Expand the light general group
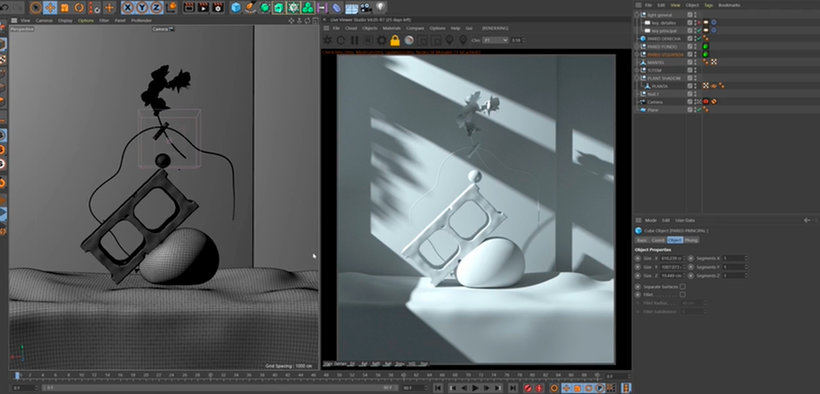 (636, 15)
